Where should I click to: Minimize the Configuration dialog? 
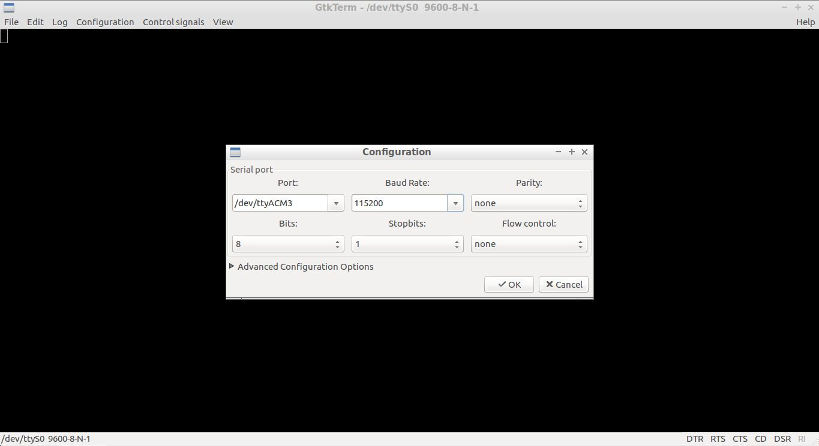[x=558, y=151]
